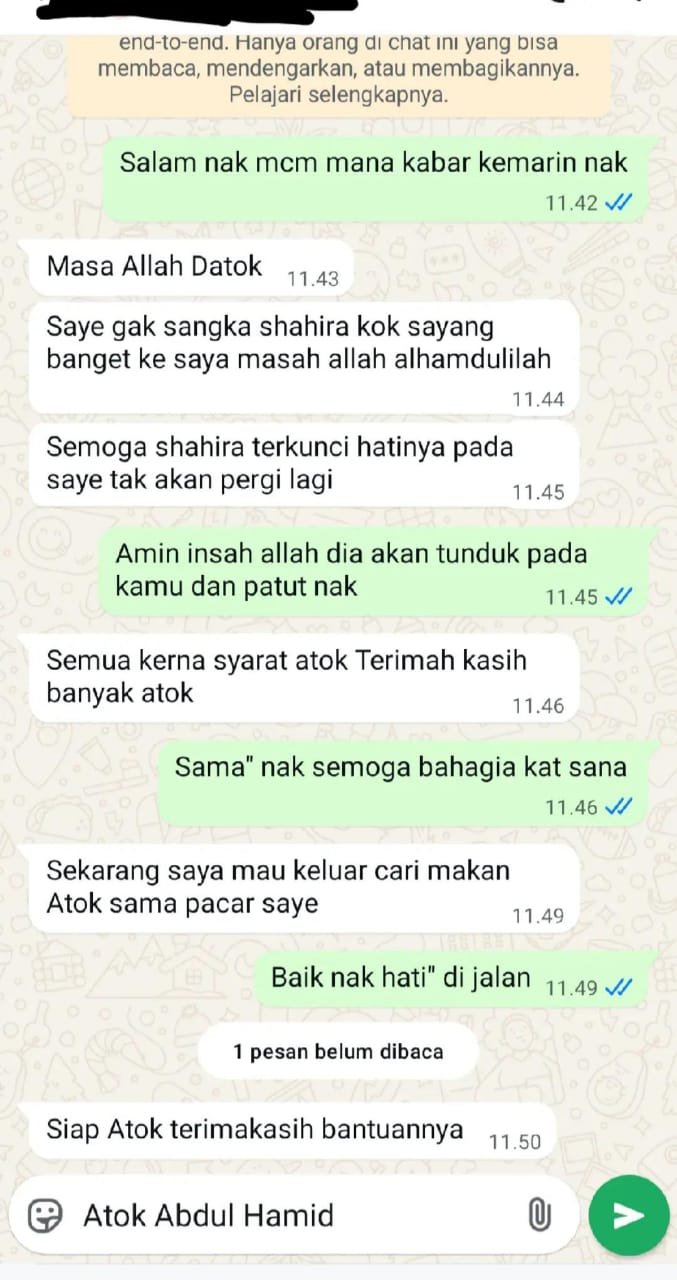
Task: Select sent message 'Sama" nak semoga bahagia'
Action: tap(407, 784)
